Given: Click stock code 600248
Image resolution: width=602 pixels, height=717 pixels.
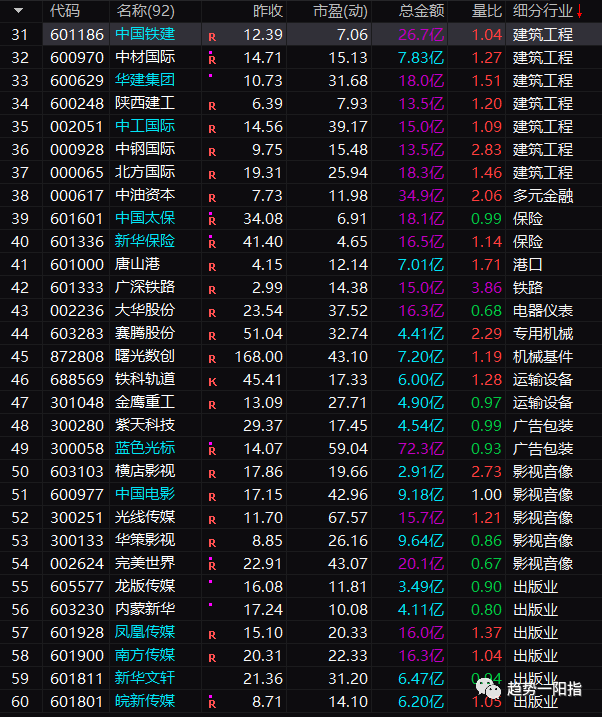Looking at the screenshot, I should [77, 103].
